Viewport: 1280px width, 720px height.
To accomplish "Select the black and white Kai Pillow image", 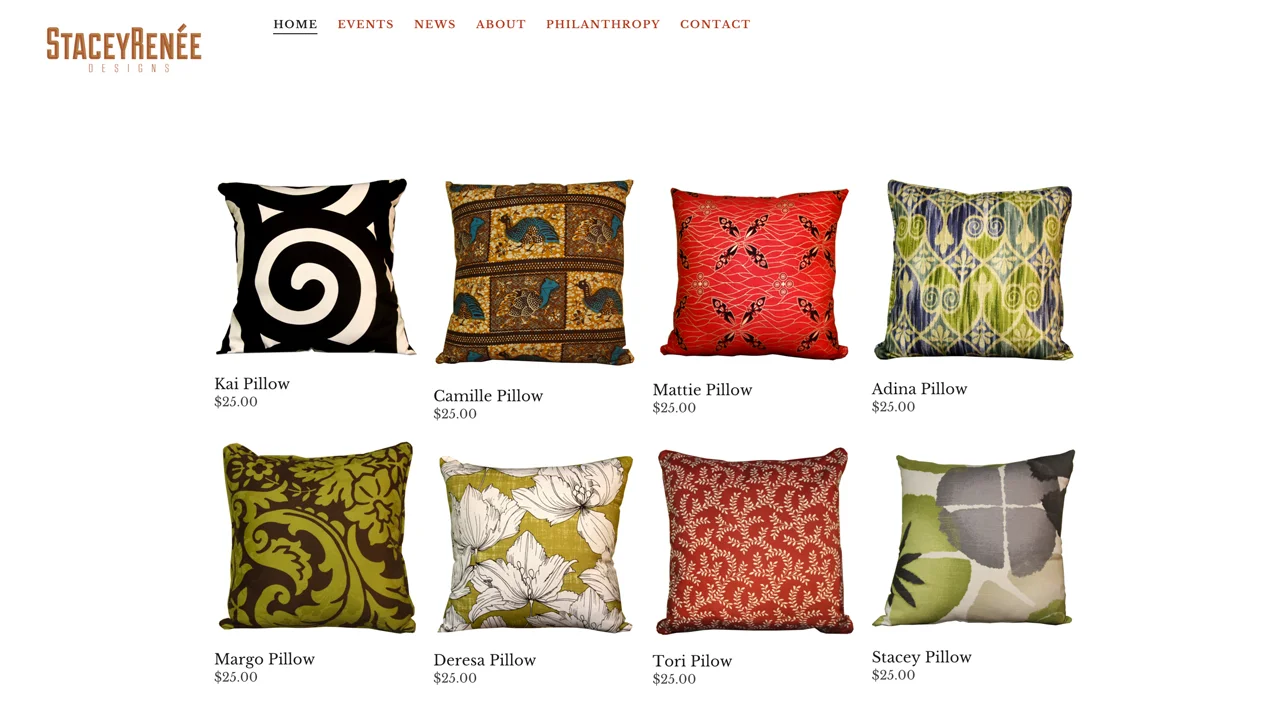I will point(315,267).
